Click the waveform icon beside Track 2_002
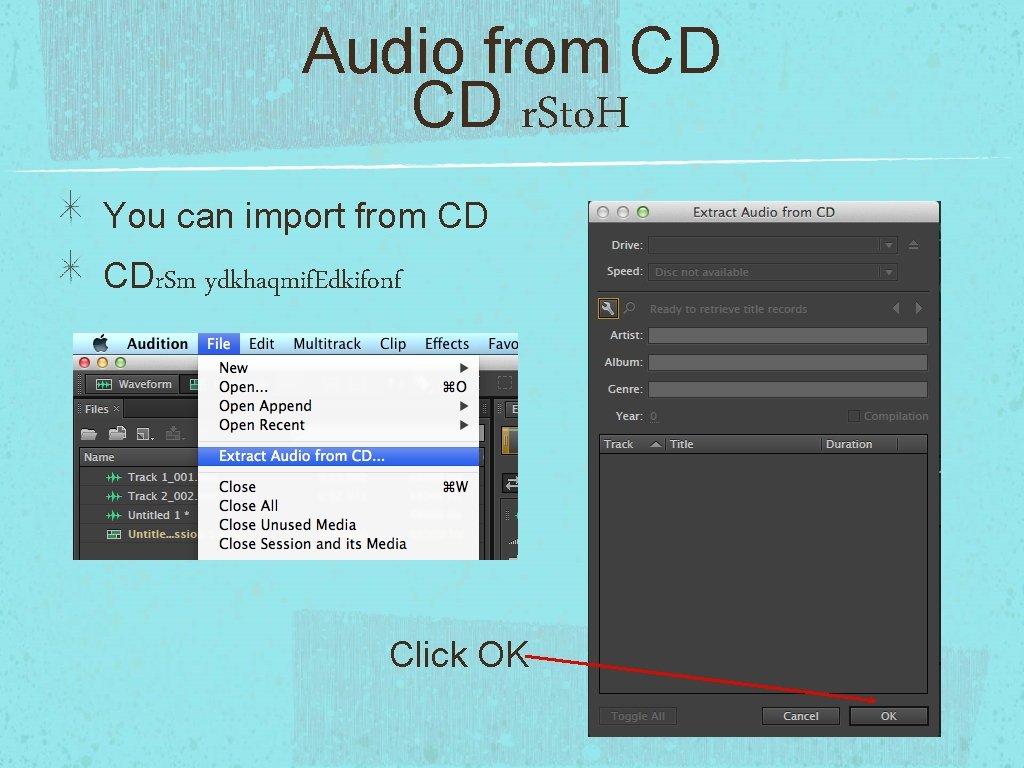Image resolution: width=1024 pixels, height=768 pixels. [x=114, y=496]
